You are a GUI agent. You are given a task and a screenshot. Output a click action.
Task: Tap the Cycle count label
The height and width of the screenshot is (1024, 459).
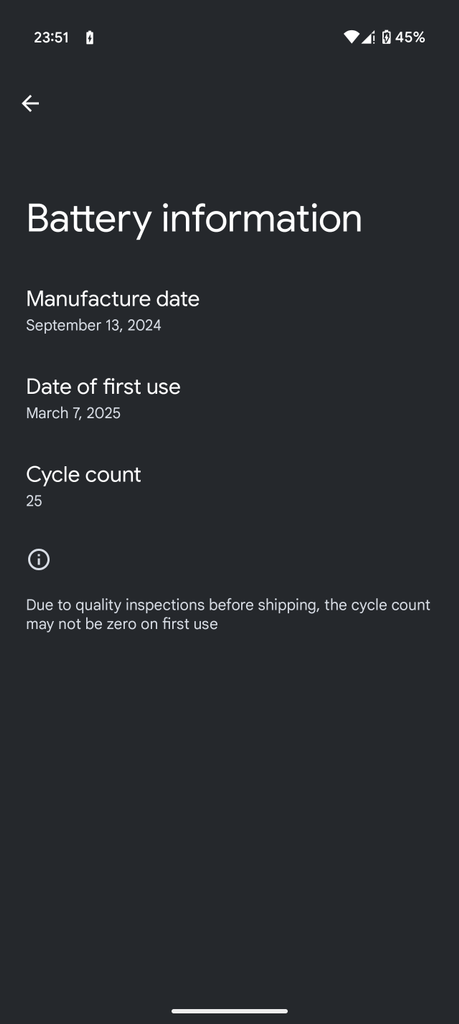[84, 474]
